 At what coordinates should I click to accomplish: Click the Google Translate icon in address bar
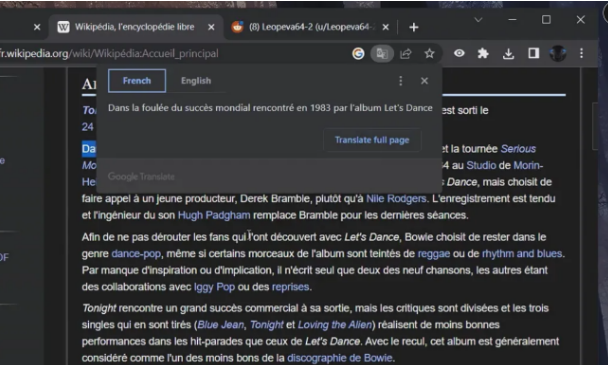coord(382,53)
